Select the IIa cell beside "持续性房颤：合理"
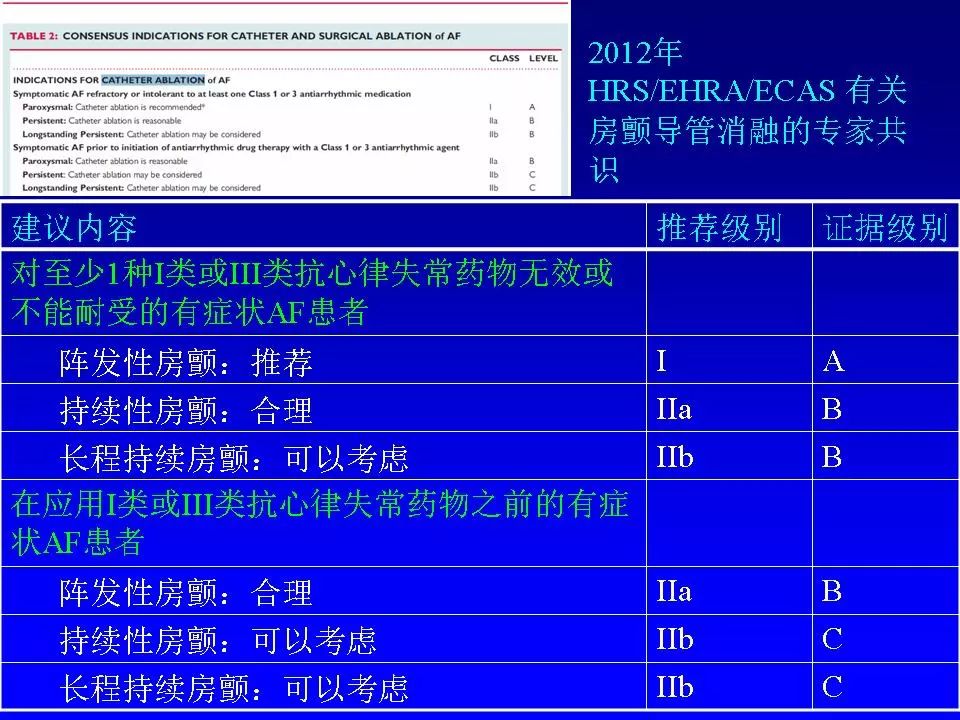Viewport: 960px width, 720px height. point(672,409)
